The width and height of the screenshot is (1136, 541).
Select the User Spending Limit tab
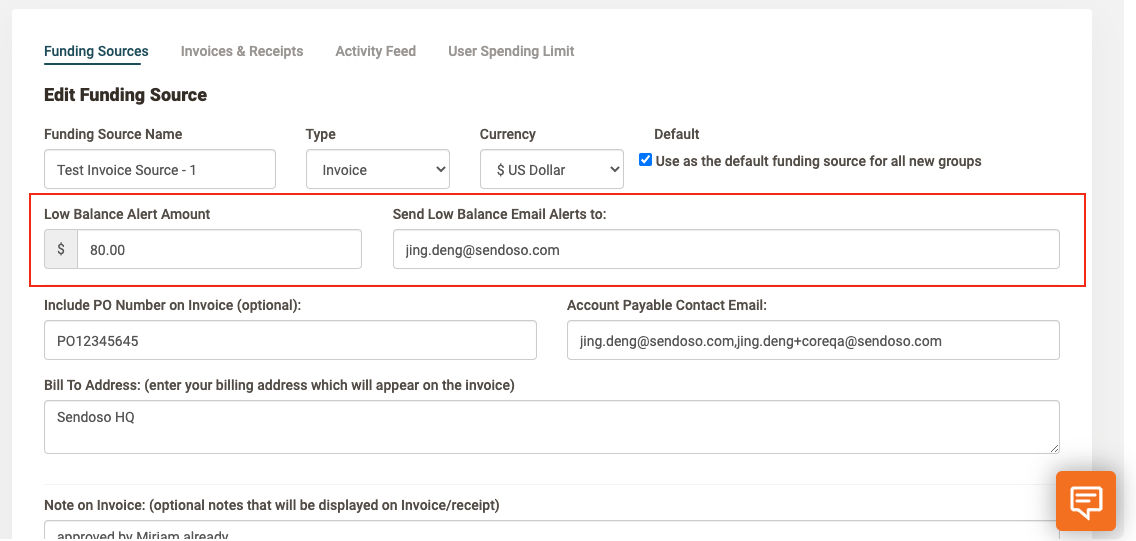(x=511, y=51)
